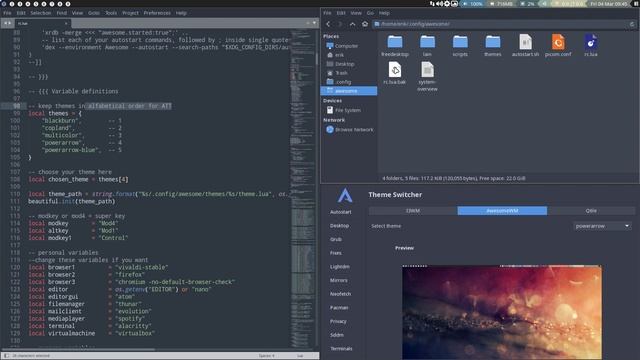
Task: Switch to first workspace tag
Action: 4,4
